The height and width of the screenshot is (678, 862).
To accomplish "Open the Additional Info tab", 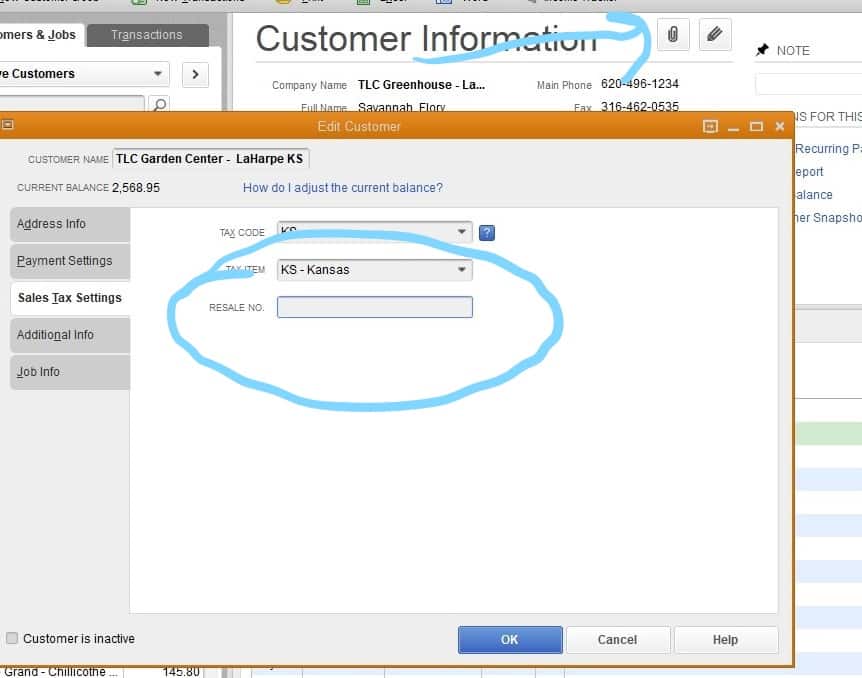I will coord(70,334).
